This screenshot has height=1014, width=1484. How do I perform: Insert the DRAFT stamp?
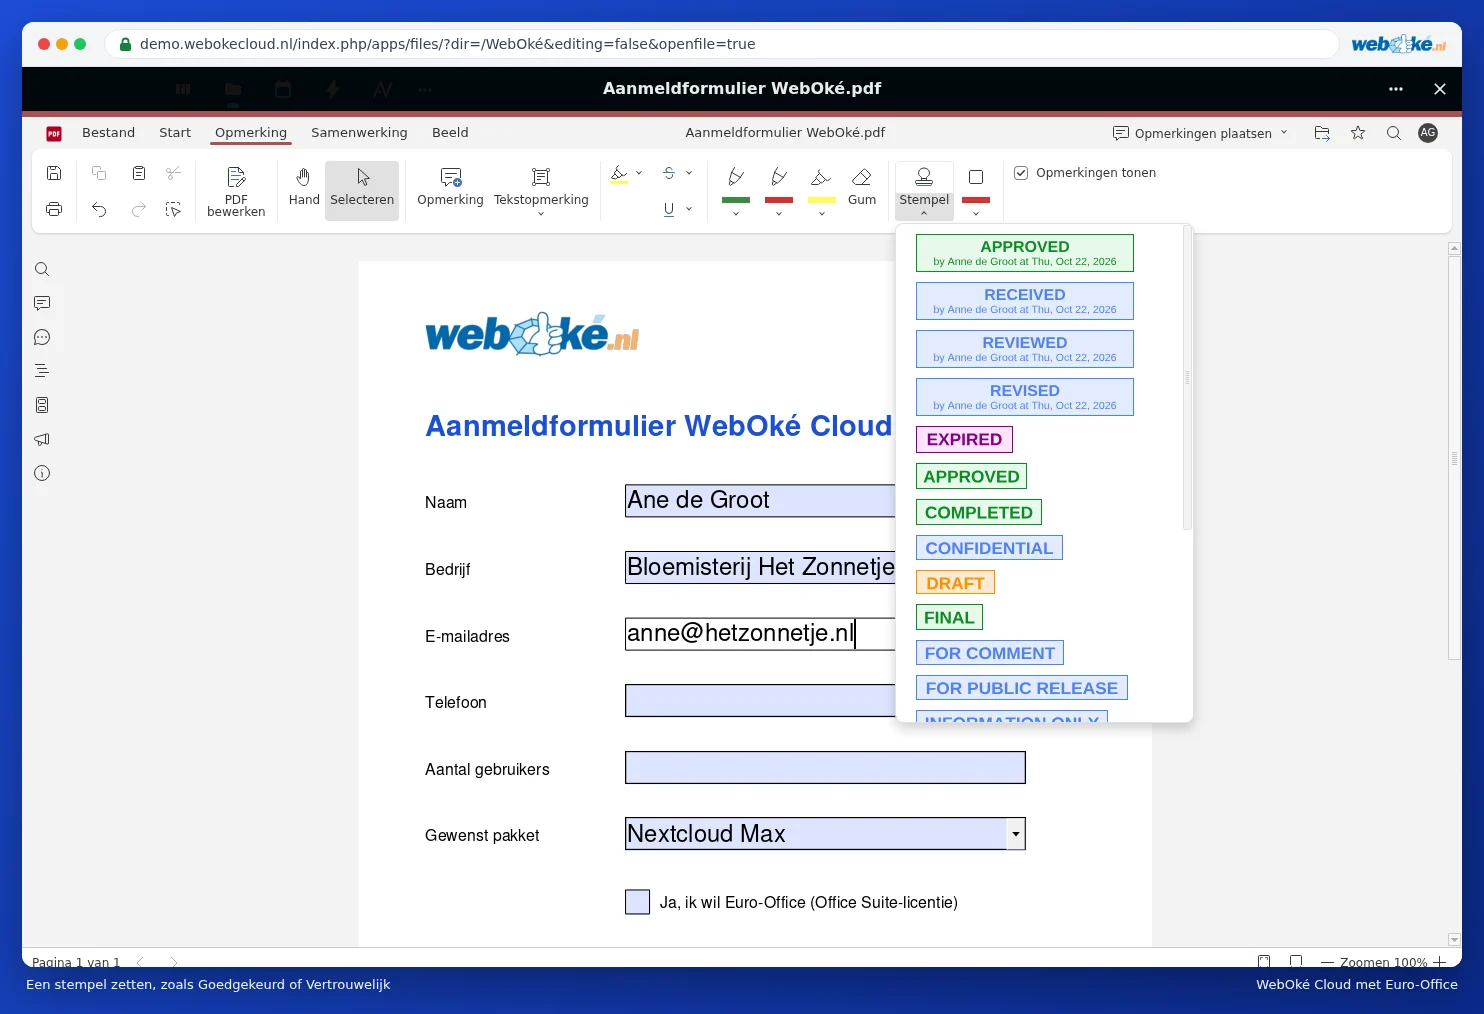pyautogui.click(x=955, y=583)
